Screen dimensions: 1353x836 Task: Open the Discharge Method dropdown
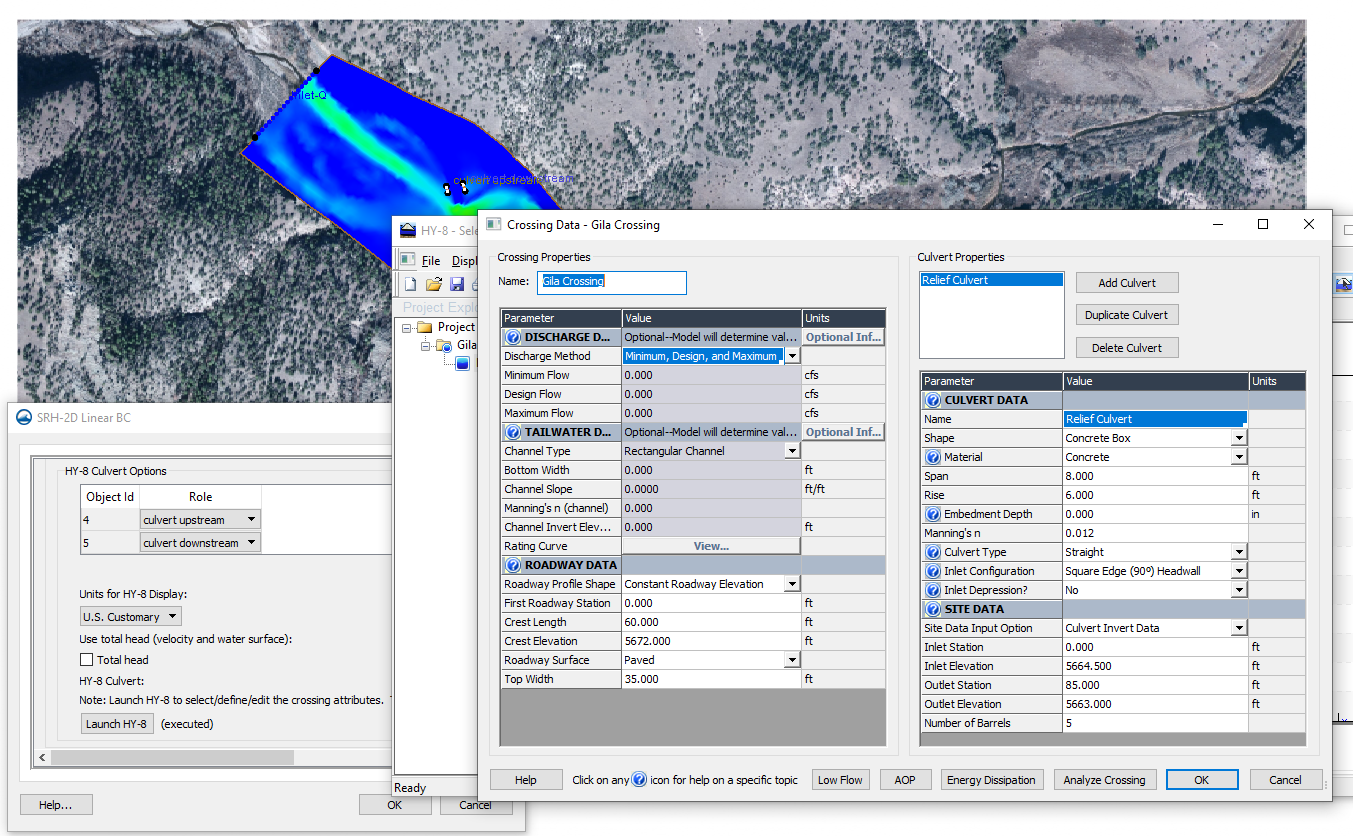(792, 356)
